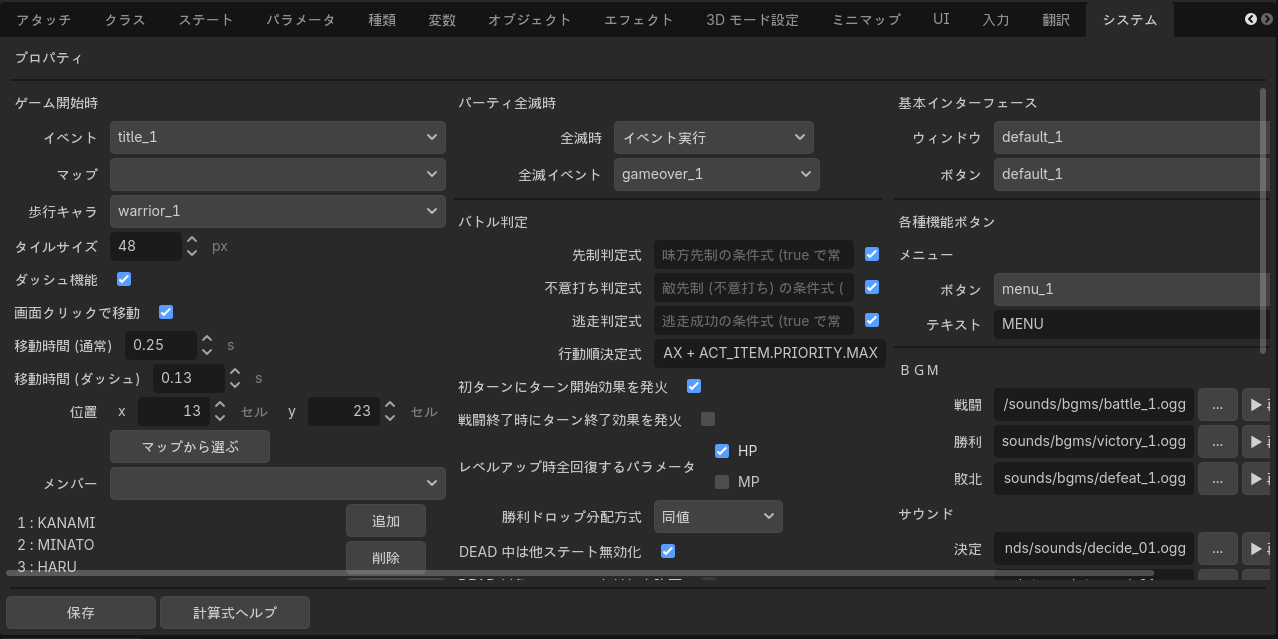
Task: Switch to the クラス tab
Action: click(x=124, y=19)
